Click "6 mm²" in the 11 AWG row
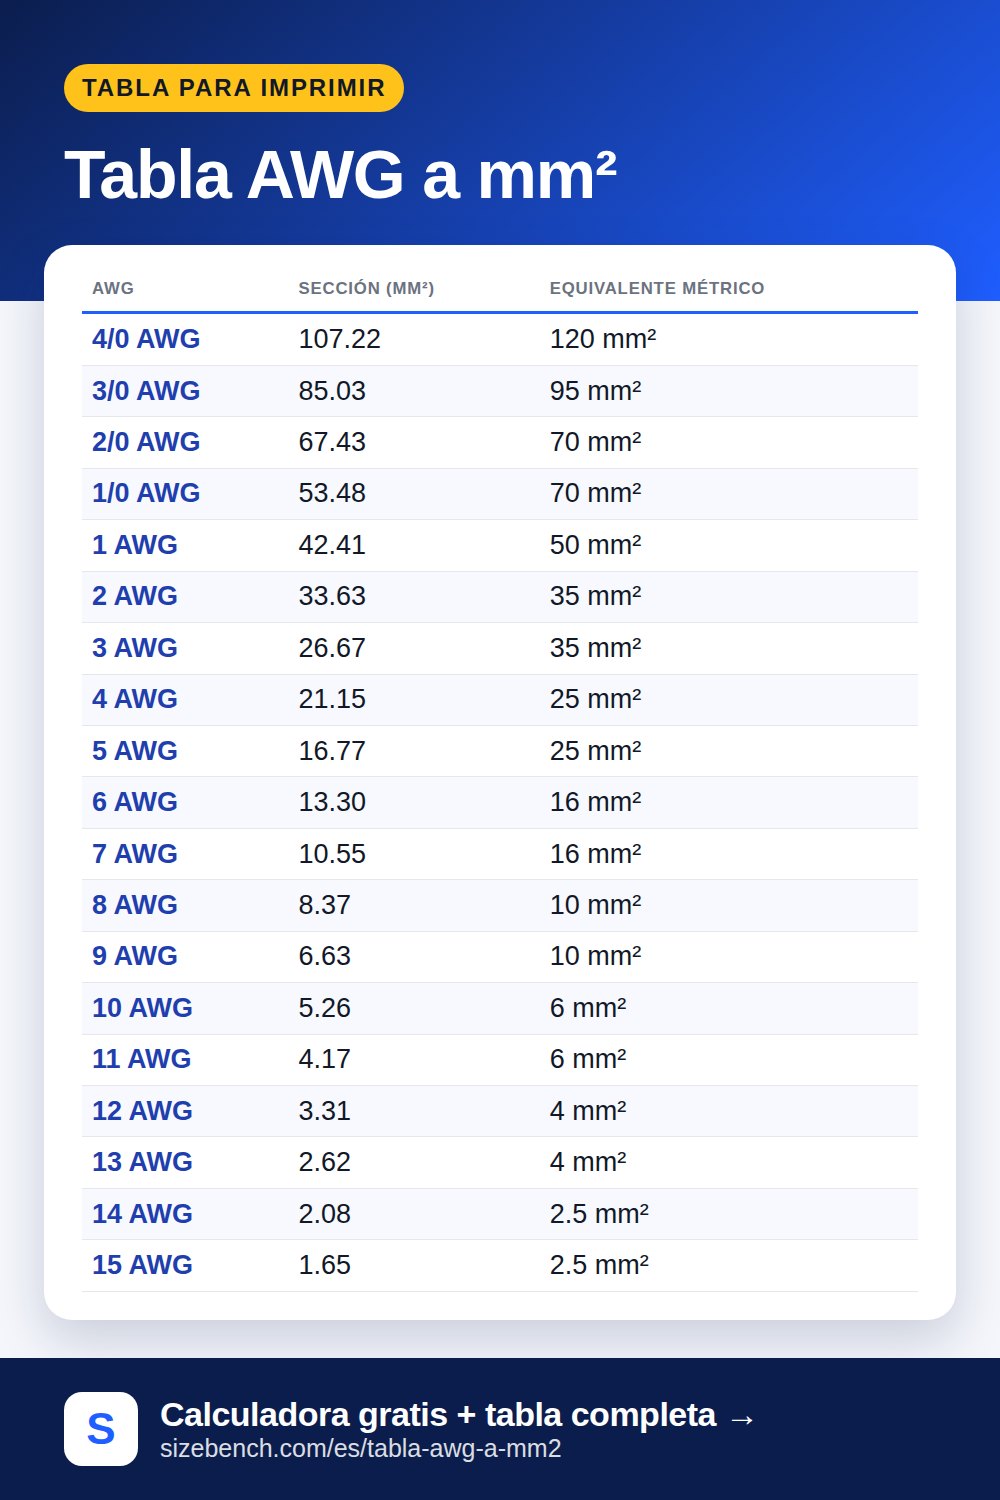 coord(588,1059)
